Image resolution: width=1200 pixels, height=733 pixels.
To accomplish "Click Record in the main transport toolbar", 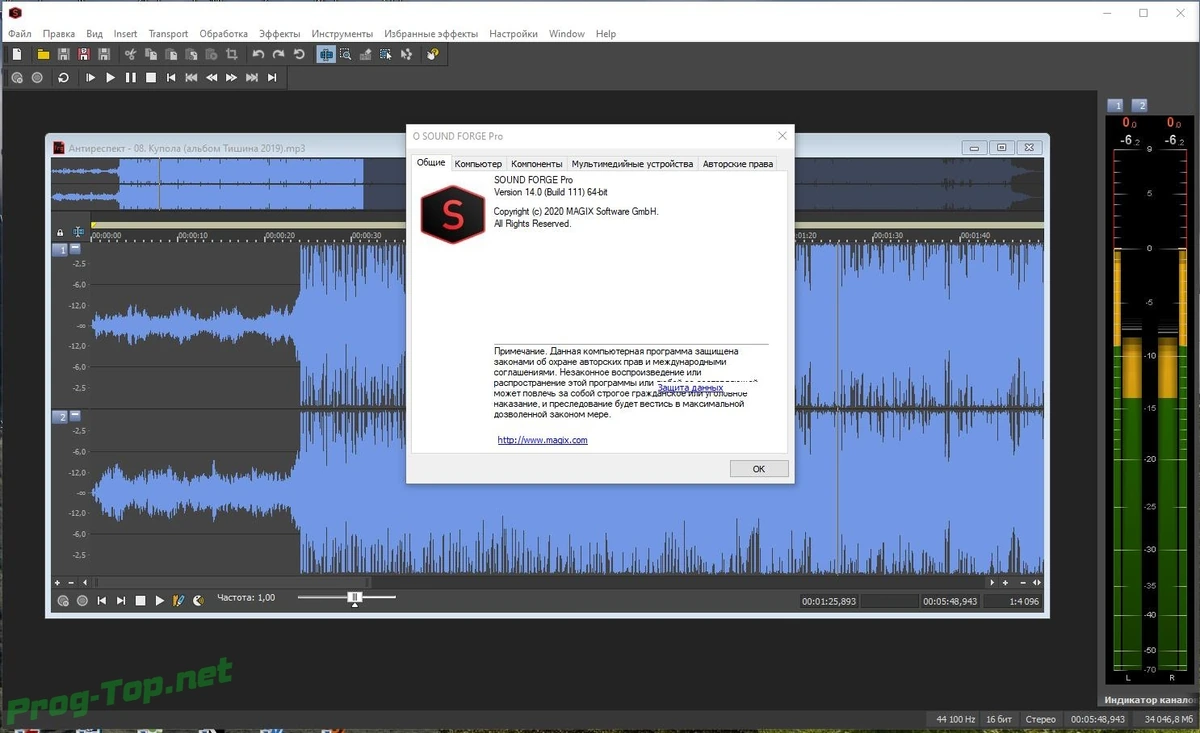I will [37, 77].
